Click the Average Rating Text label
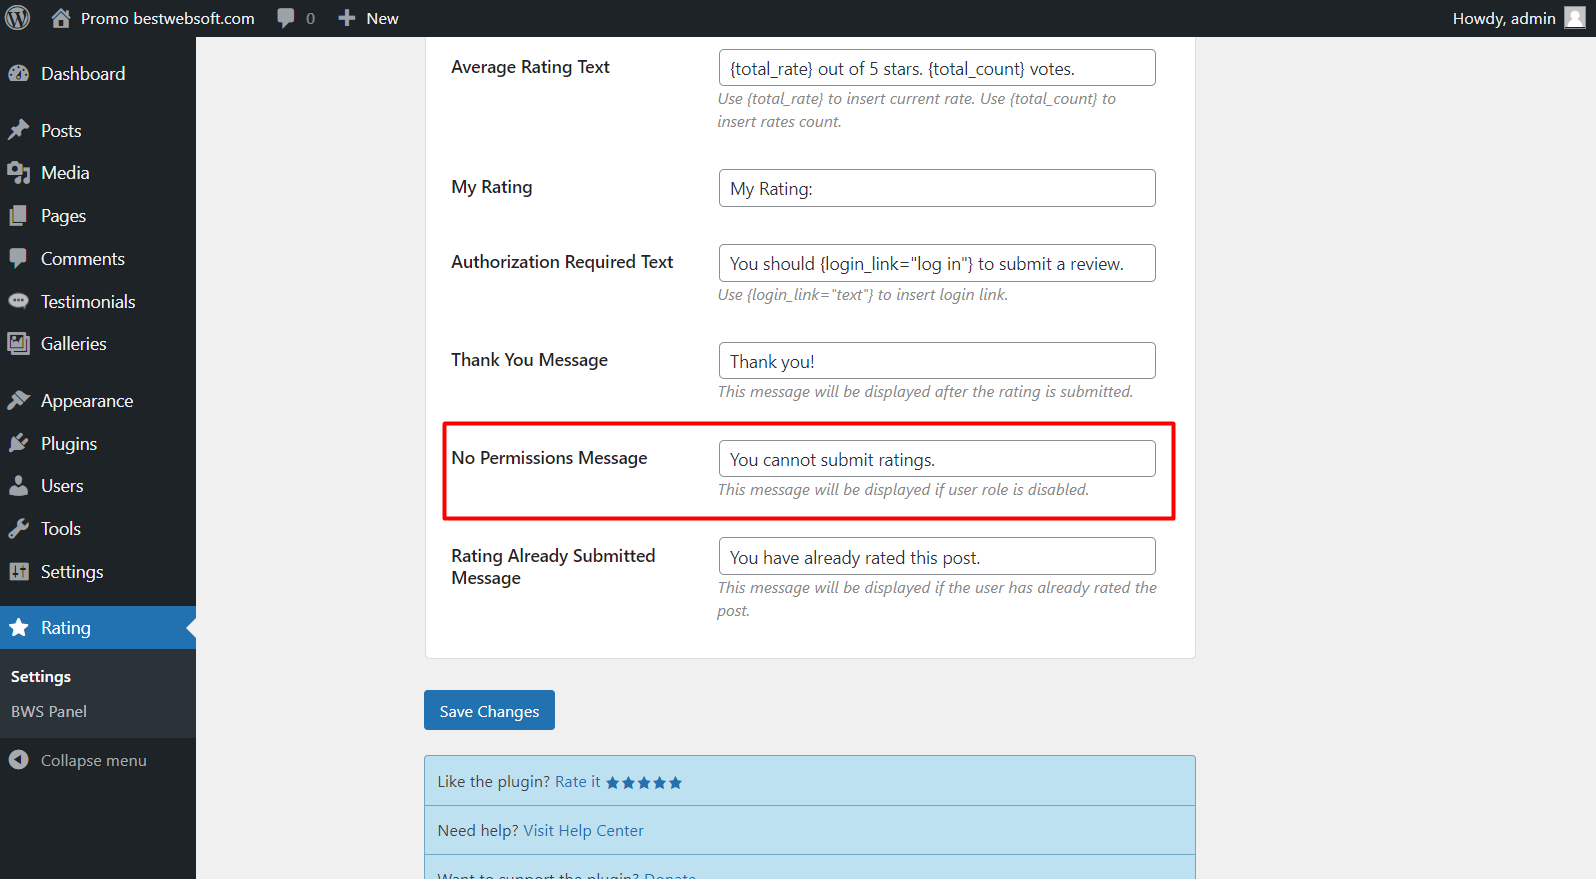The image size is (1596, 879). [530, 67]
